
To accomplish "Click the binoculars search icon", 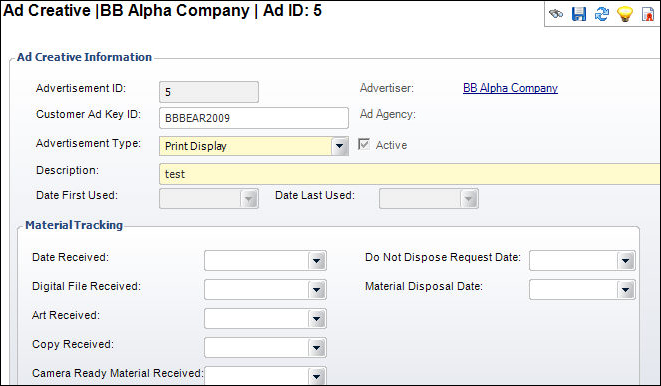I will [x=556, y=14].
